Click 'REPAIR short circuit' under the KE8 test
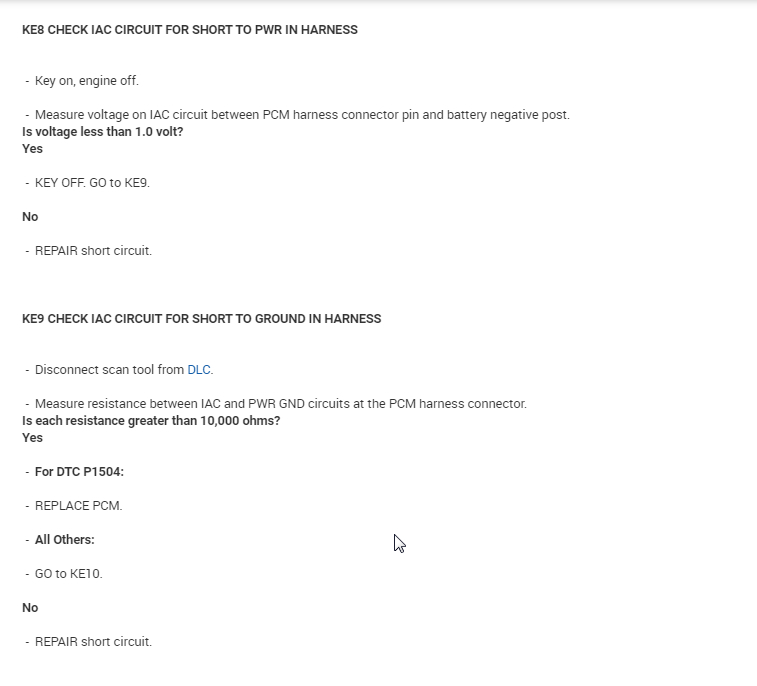This screenshot has height=686, width=757. [93, 251]
